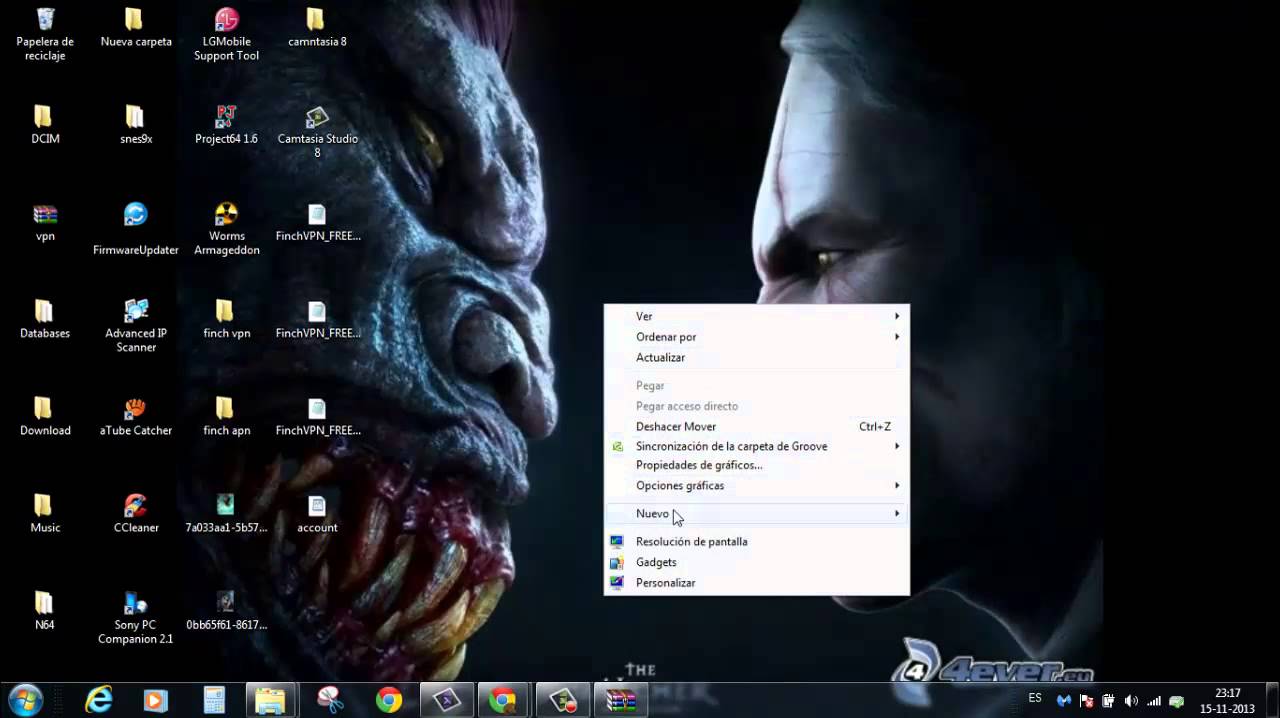Select the first FinchVPN_FREE file
Screen dimensions: 1280x718
click(317, 221)
